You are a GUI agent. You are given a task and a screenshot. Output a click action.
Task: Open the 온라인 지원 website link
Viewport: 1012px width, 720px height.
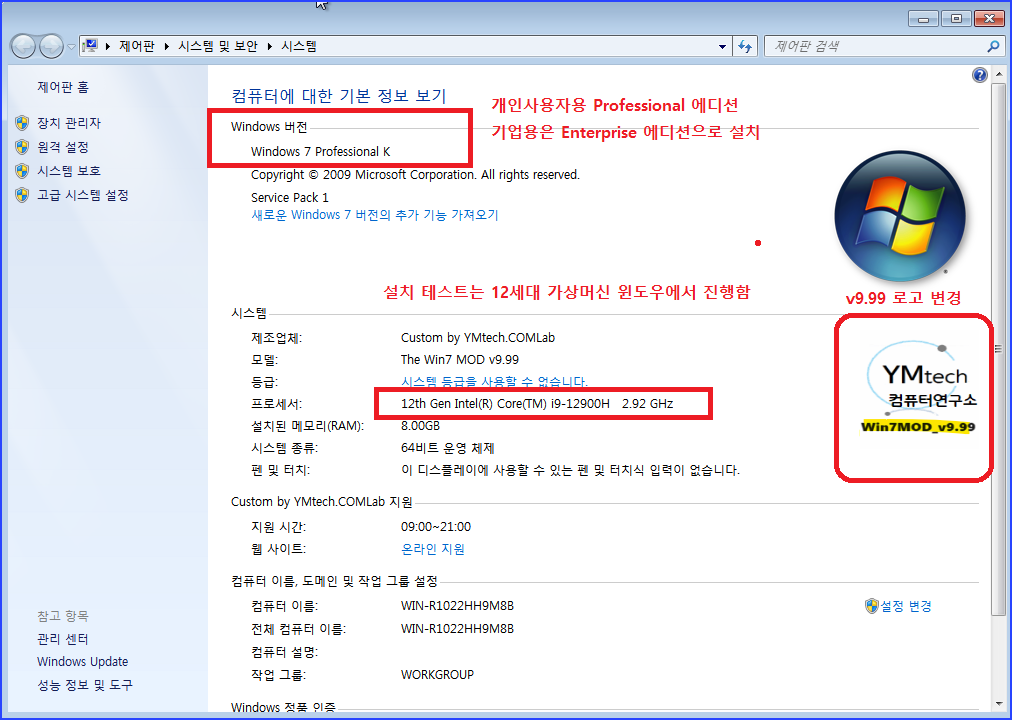433,549
